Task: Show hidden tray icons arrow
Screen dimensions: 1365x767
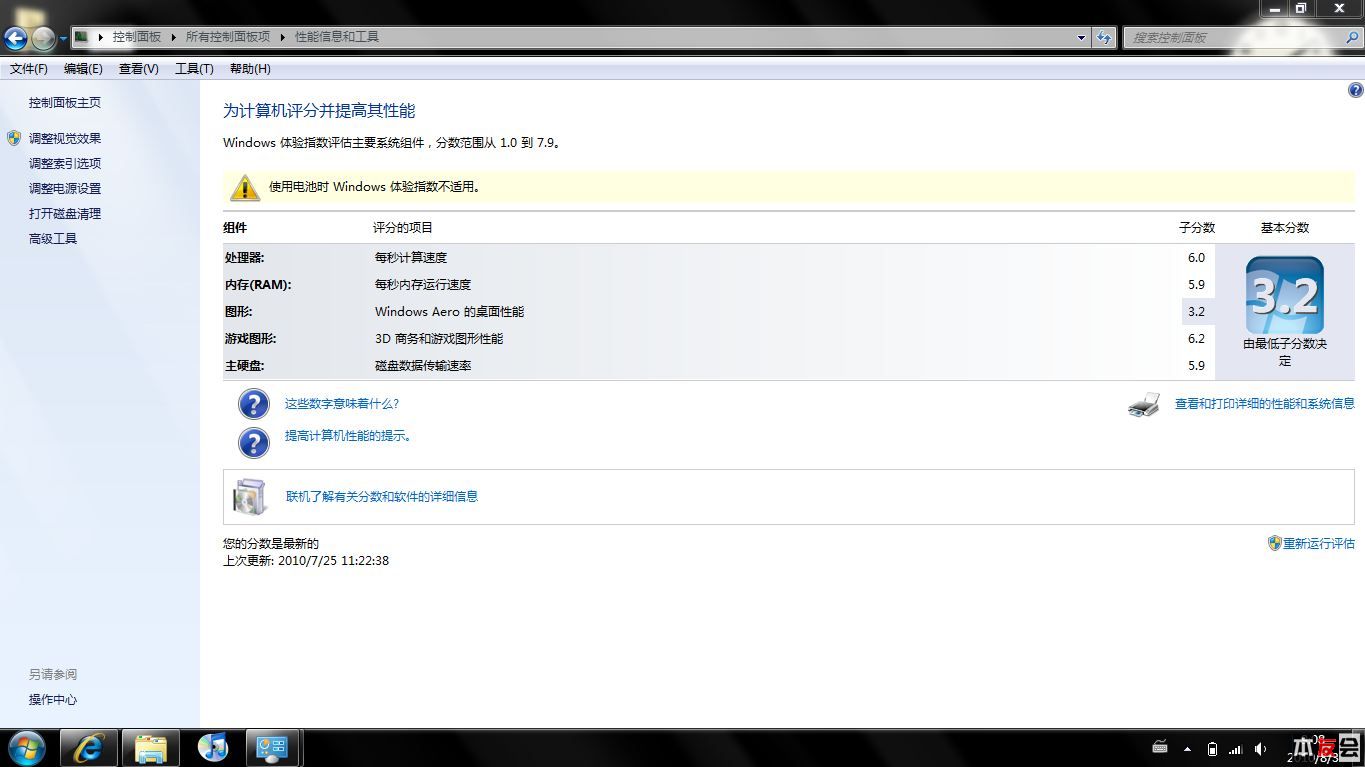Action: (1187, 749)
